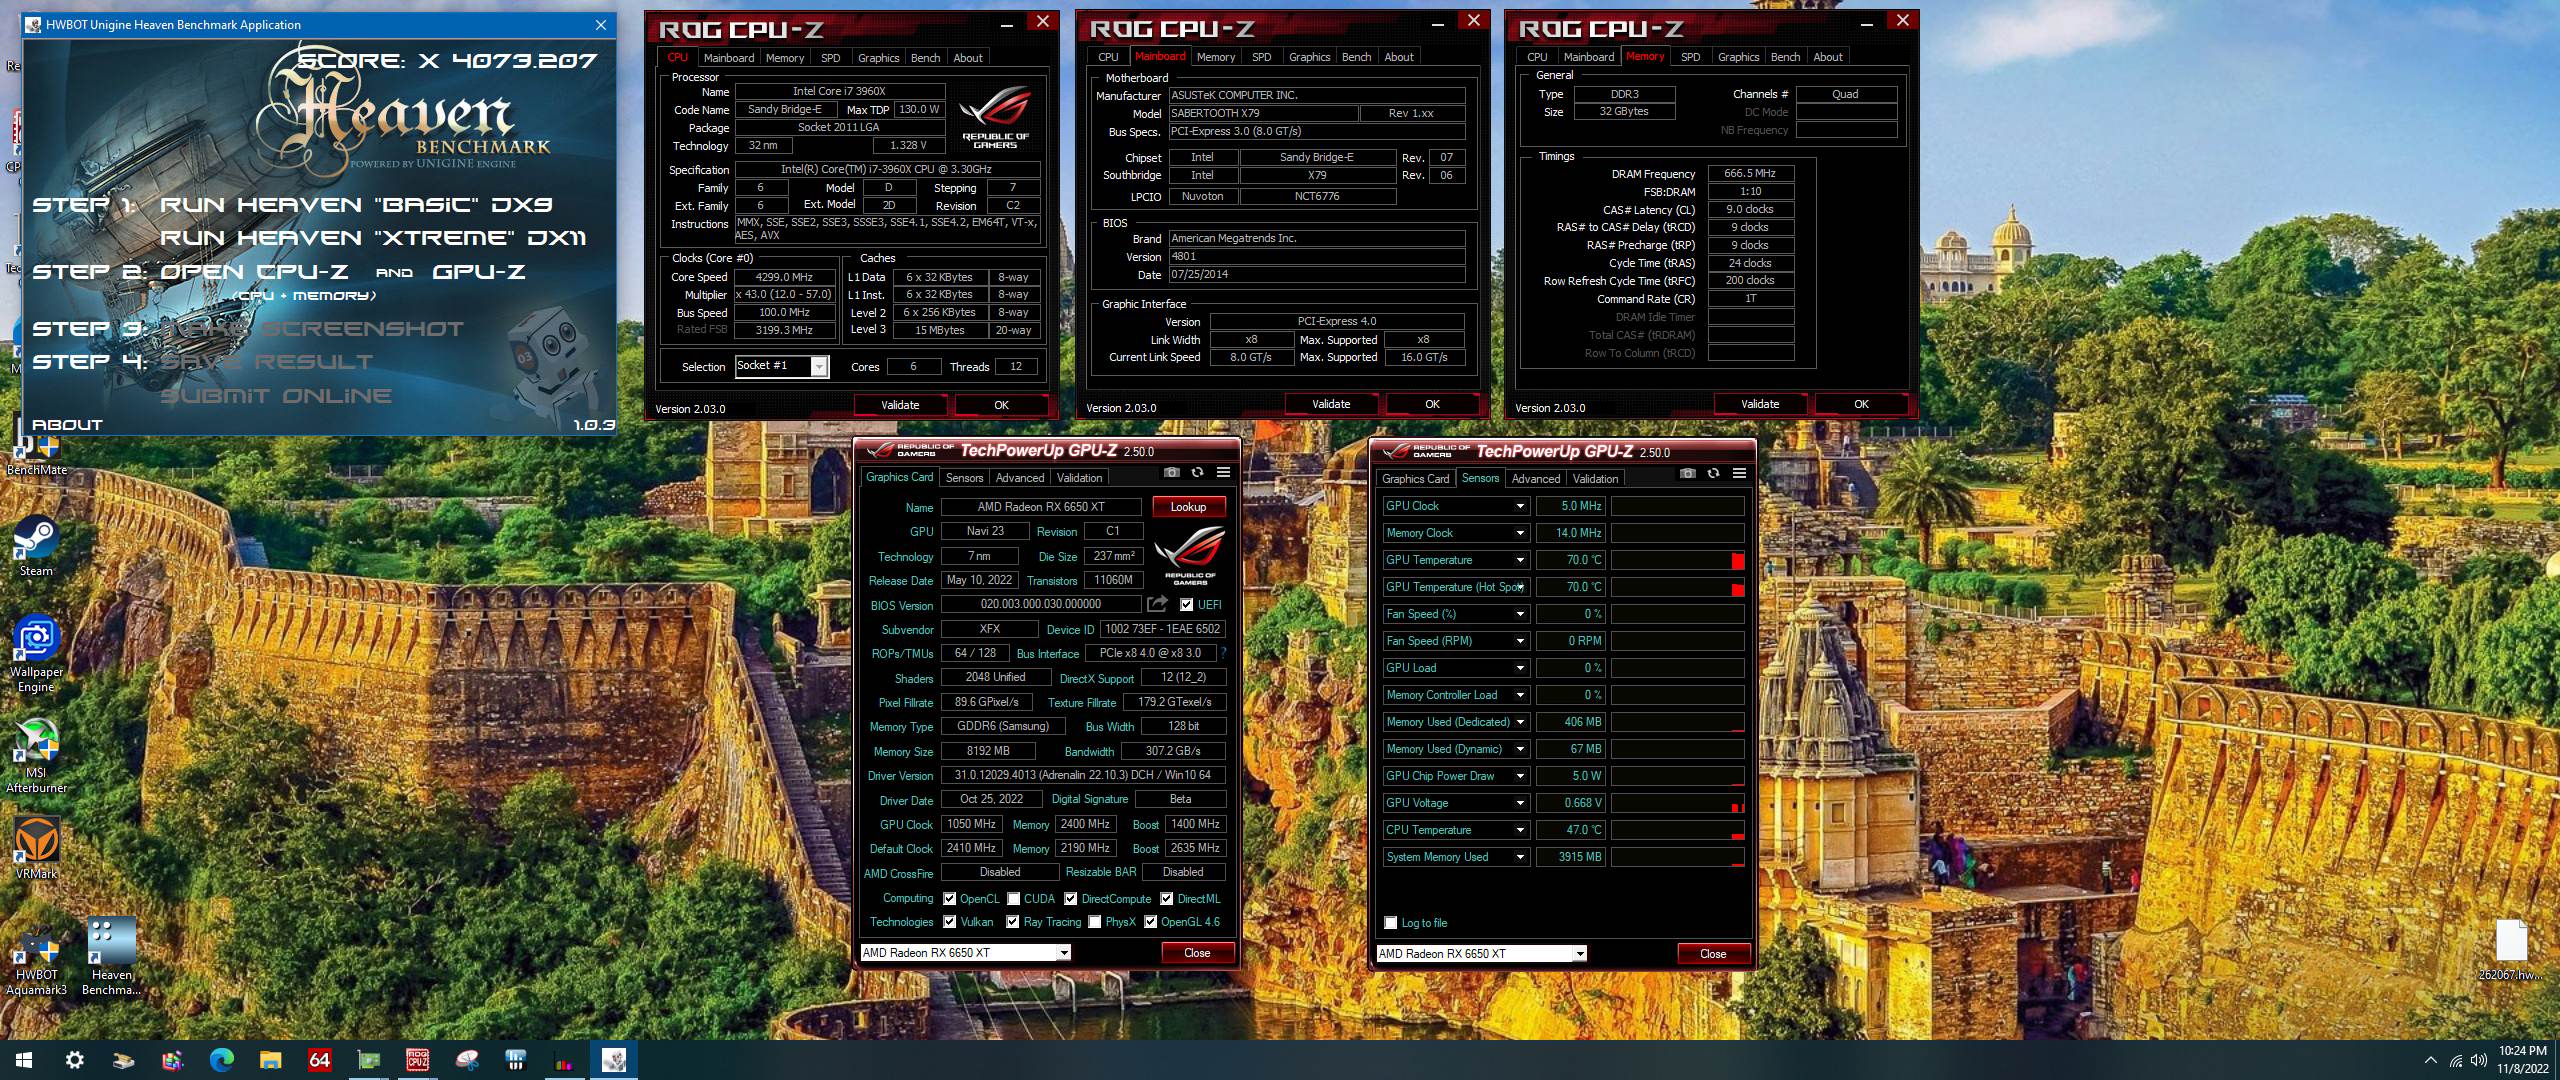Select the Heaven Benchmark desktop icon

point(111,956)
